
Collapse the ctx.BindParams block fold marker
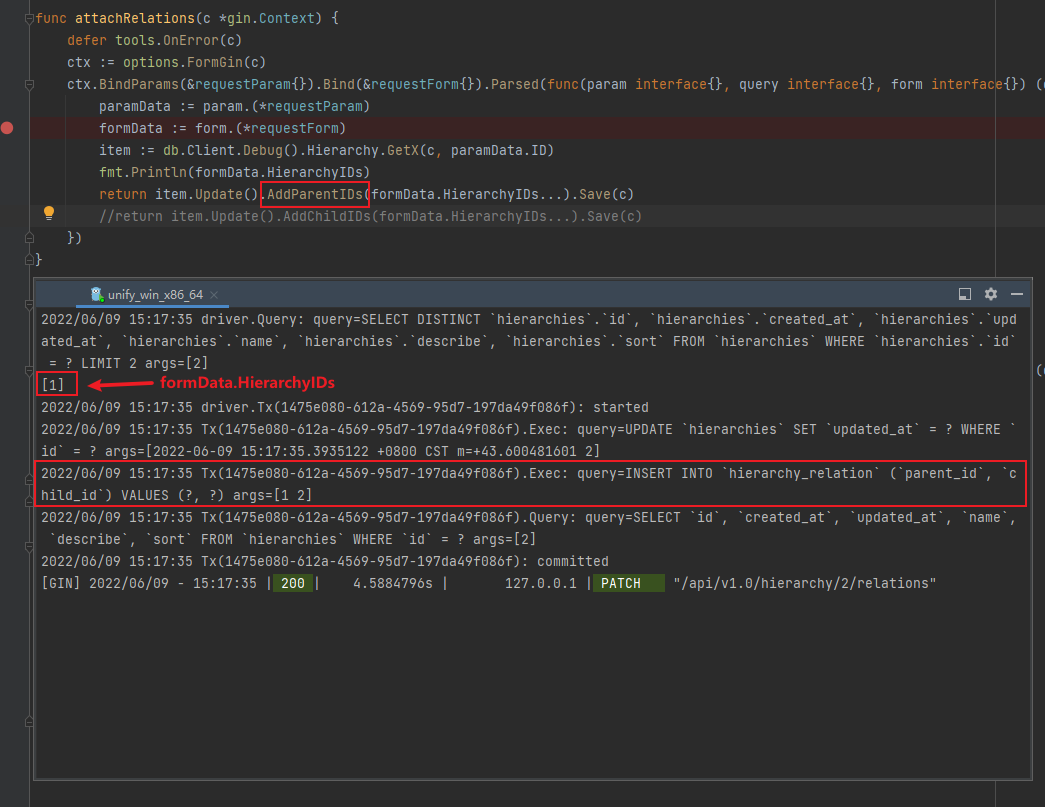(29, 85)
